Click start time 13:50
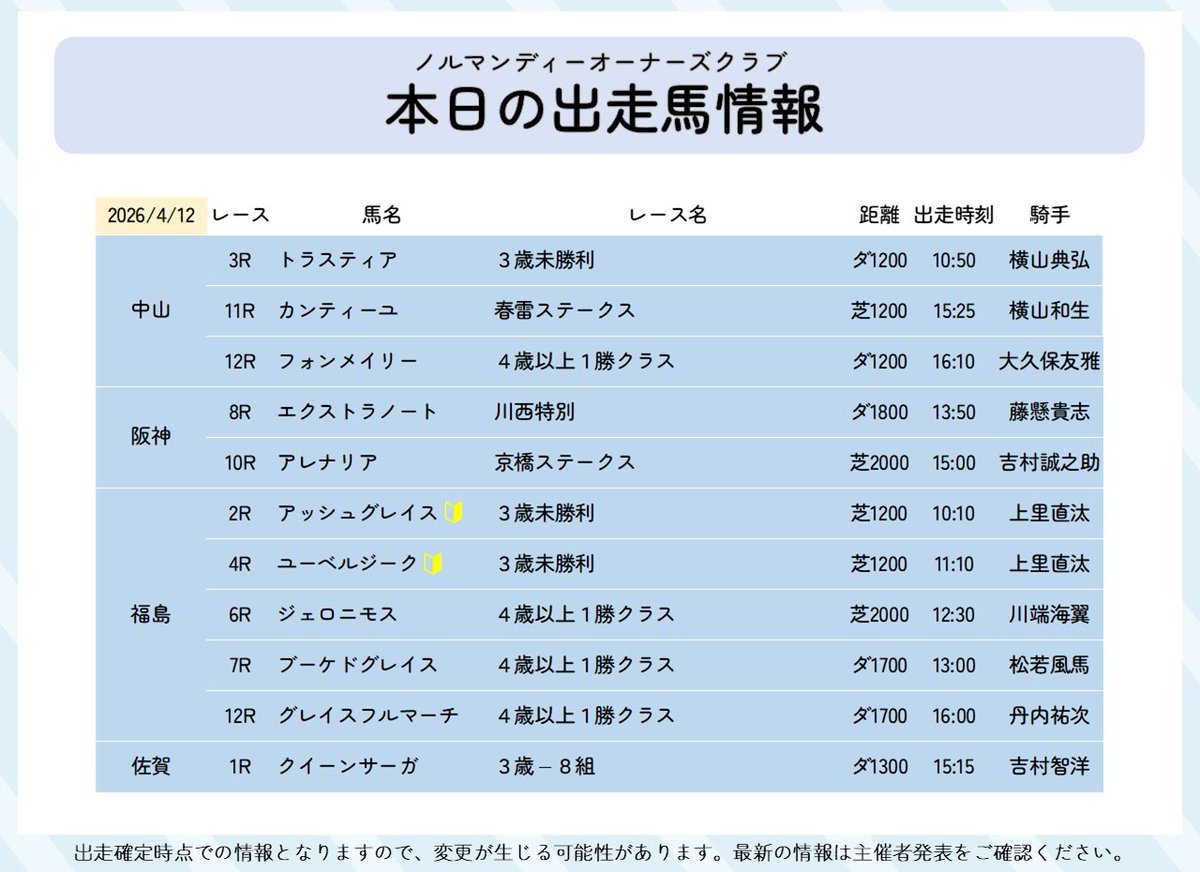Viewport: 1200px width, 872px height. [954, 412]
